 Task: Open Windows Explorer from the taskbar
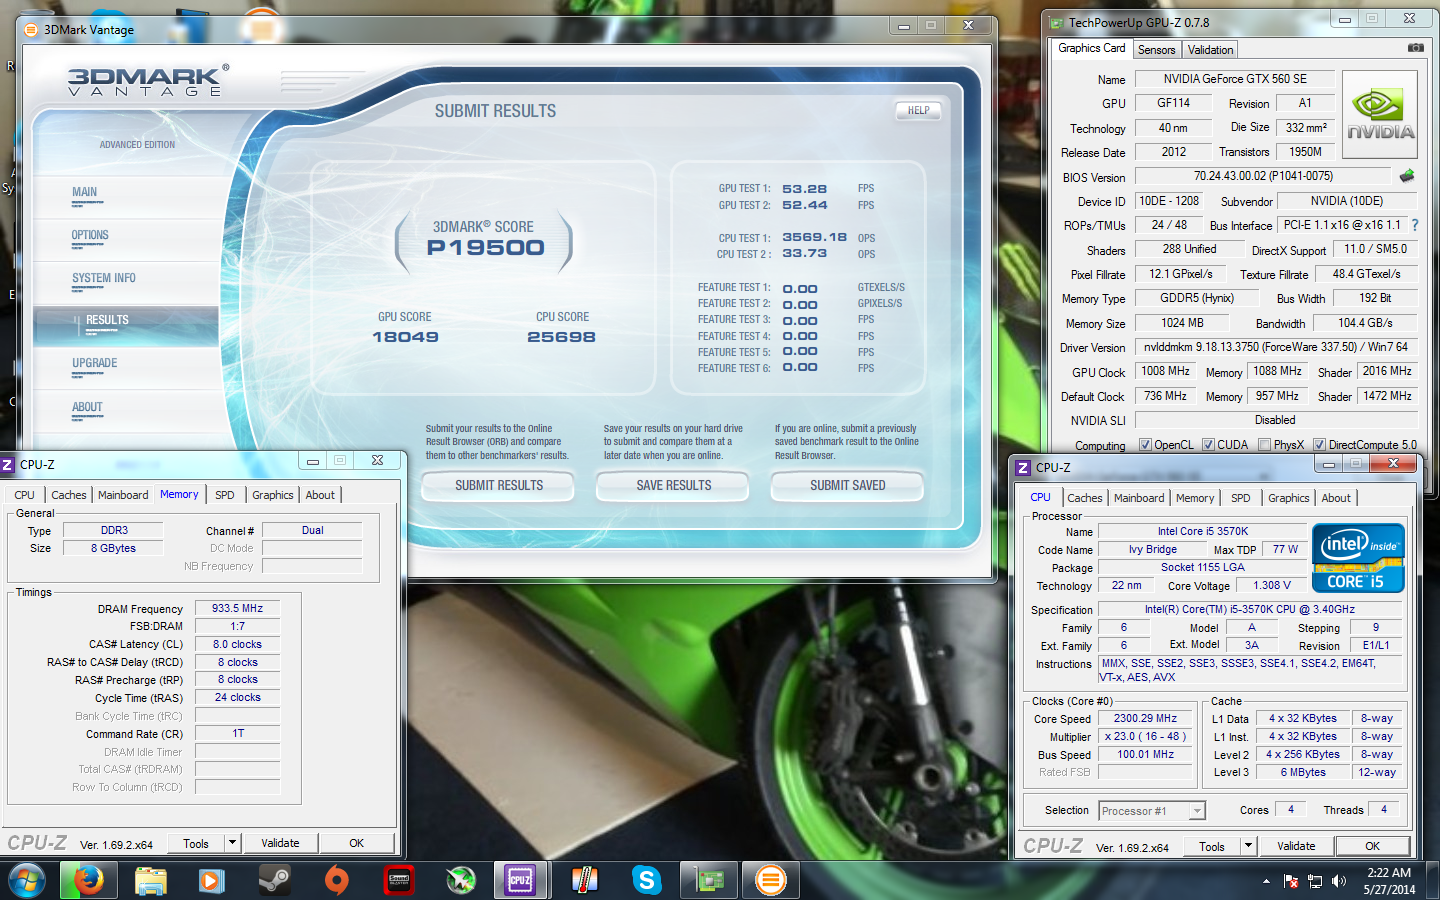click(151, 880)
